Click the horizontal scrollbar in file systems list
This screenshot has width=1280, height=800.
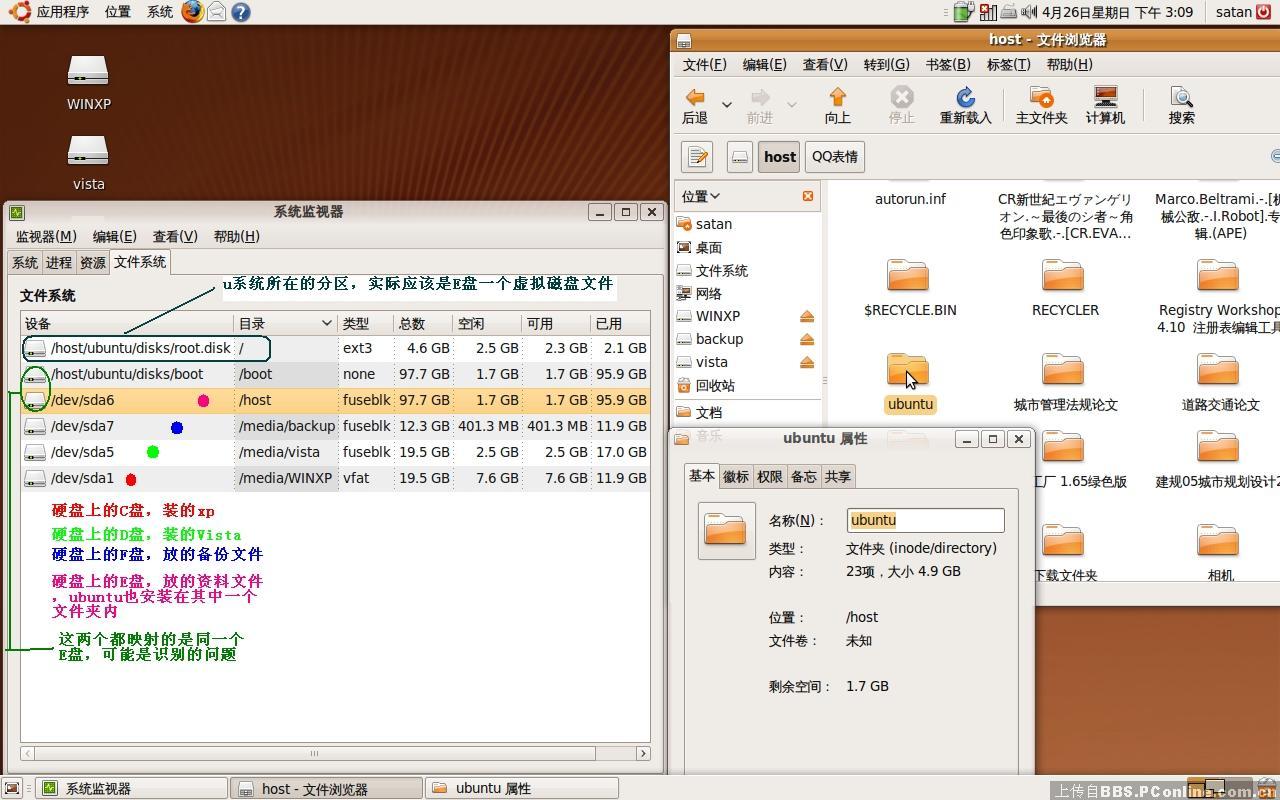314,753
